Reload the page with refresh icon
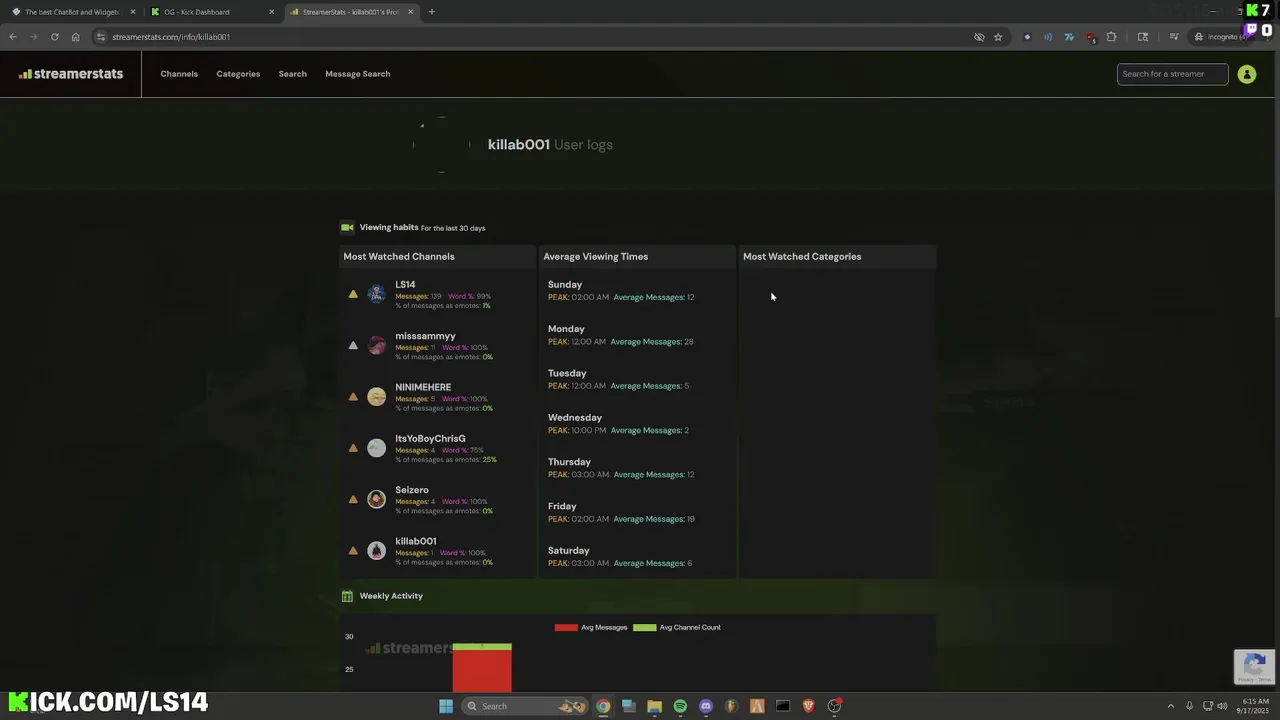This screenshot has width=1280, height=720. tap(54, 37)
